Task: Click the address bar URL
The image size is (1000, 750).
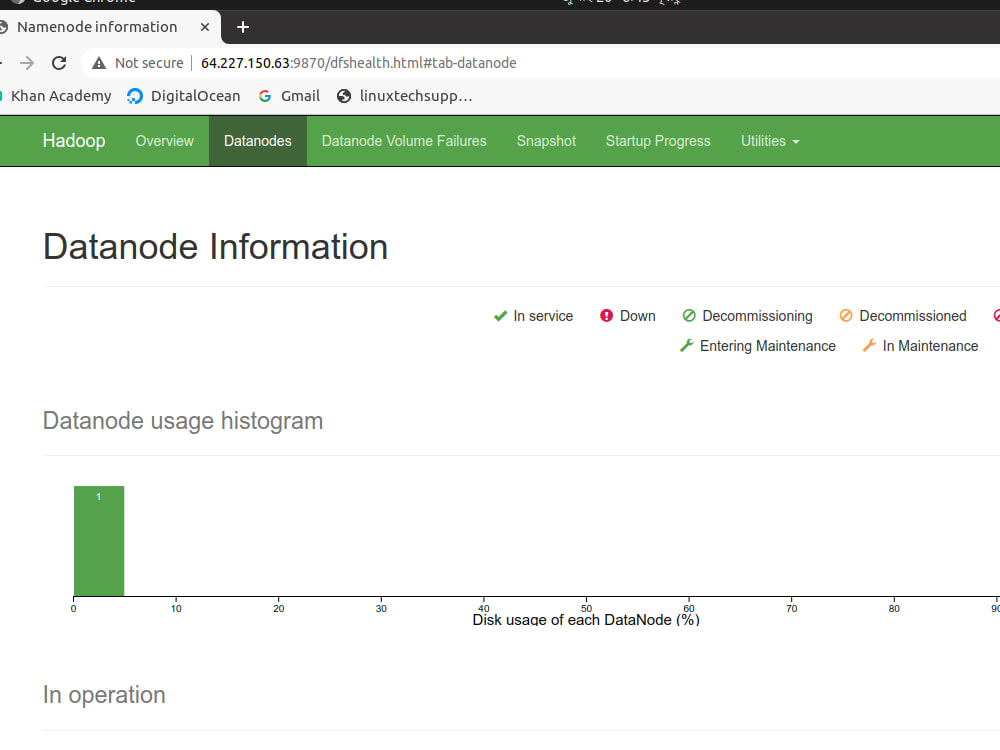Action: coord(358,62)
